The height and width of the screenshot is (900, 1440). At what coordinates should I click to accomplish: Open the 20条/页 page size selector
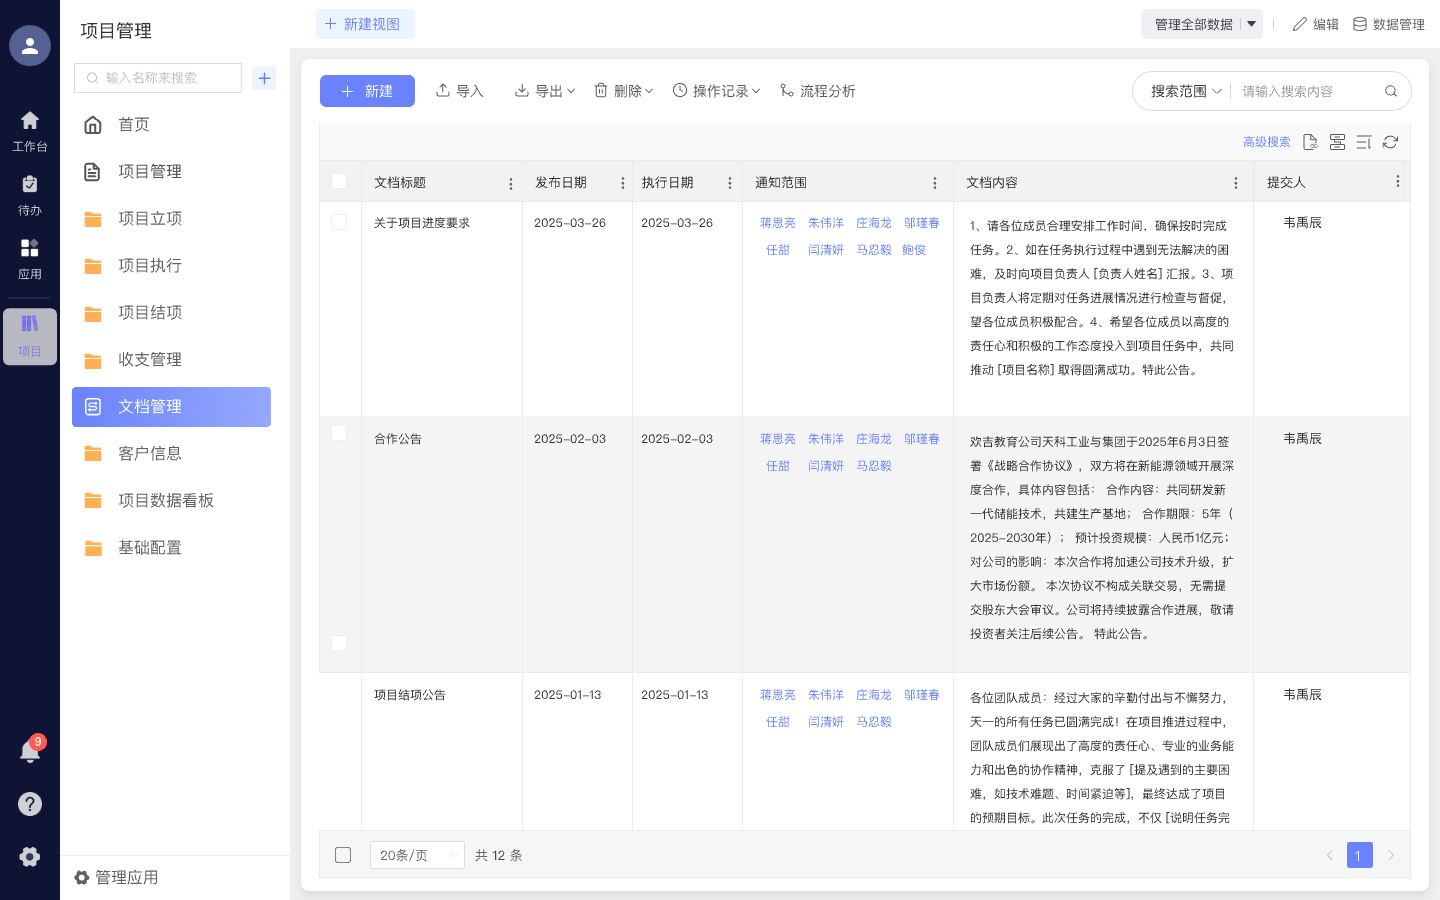coord(417,855)
